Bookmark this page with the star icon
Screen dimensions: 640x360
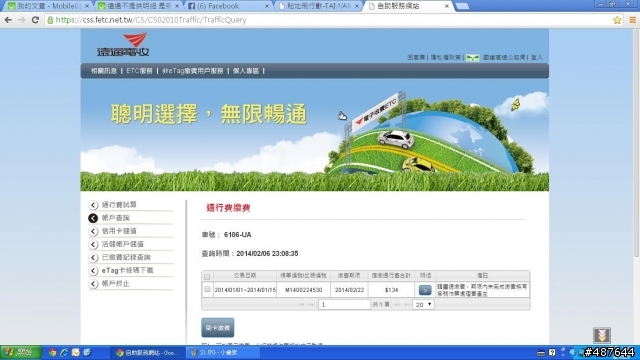click(x=617, y=20)
